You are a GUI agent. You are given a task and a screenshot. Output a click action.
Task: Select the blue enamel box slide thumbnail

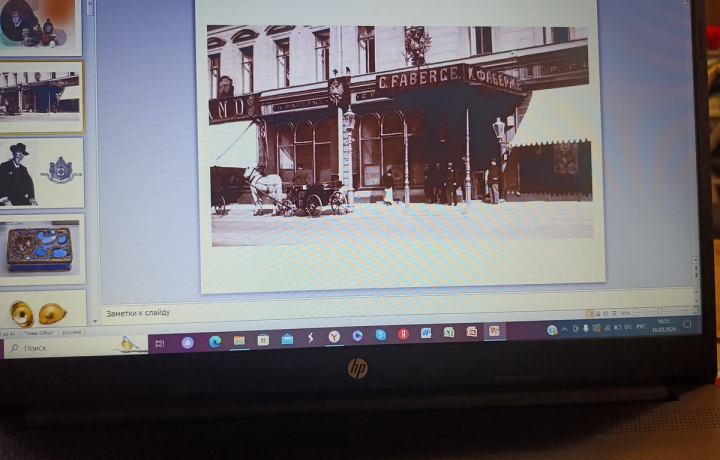[x=41, y=248]
